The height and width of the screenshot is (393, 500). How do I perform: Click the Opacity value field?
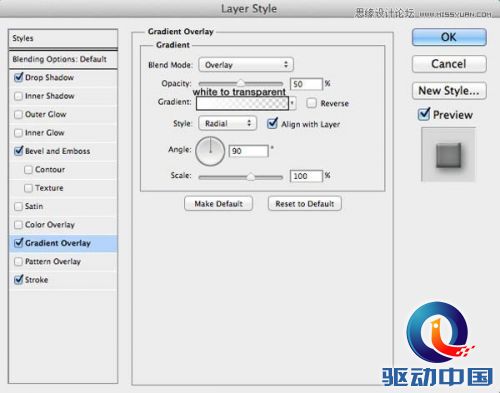306,84
